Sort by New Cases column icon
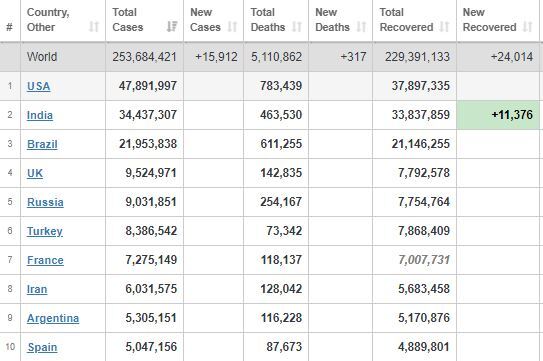The image size is (543, 361). pos(232,27)
